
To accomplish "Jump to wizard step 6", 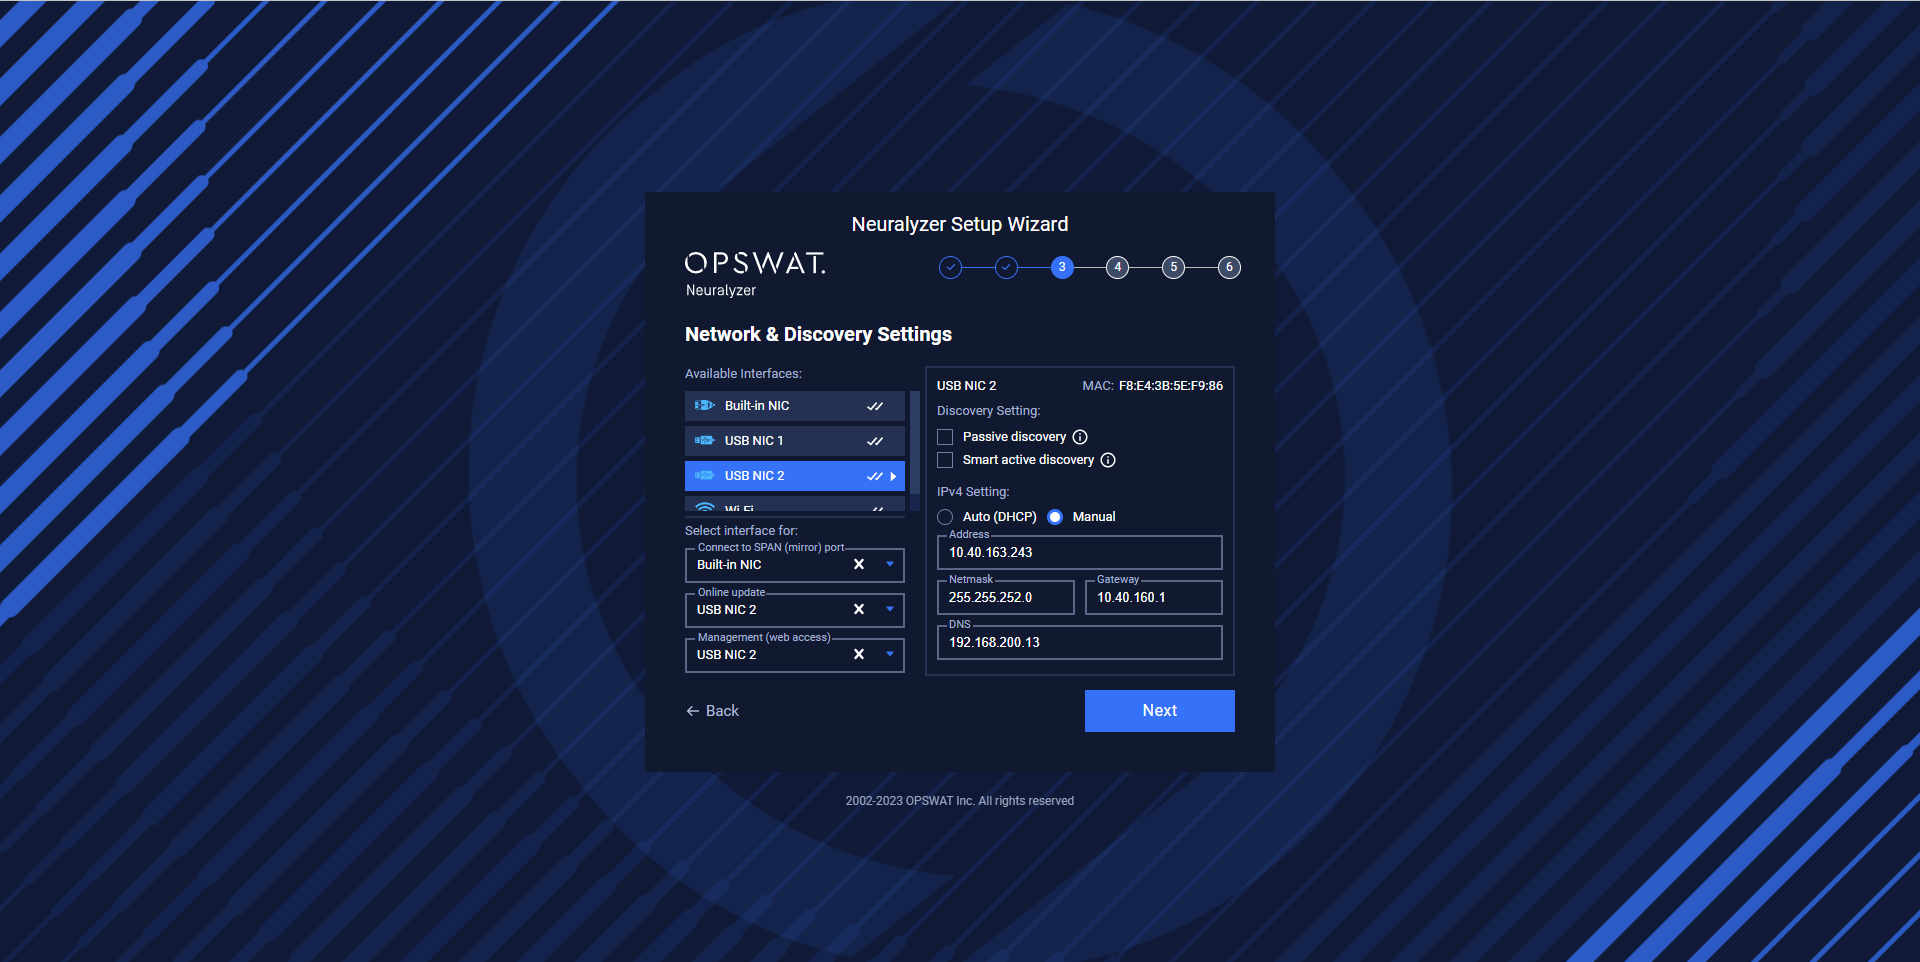I will [x=1229, y=267].
